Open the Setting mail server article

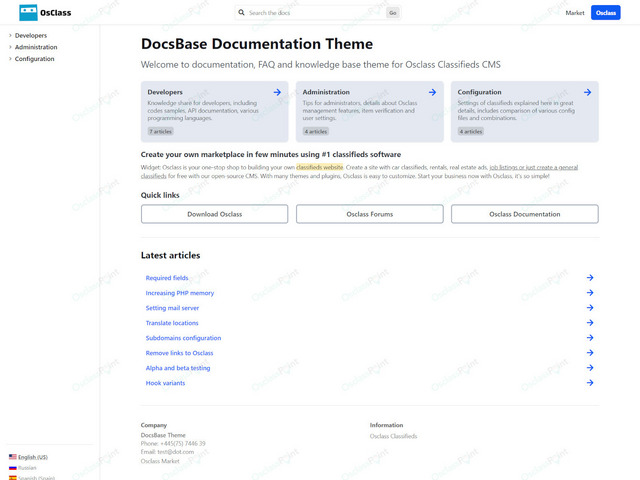172,308
